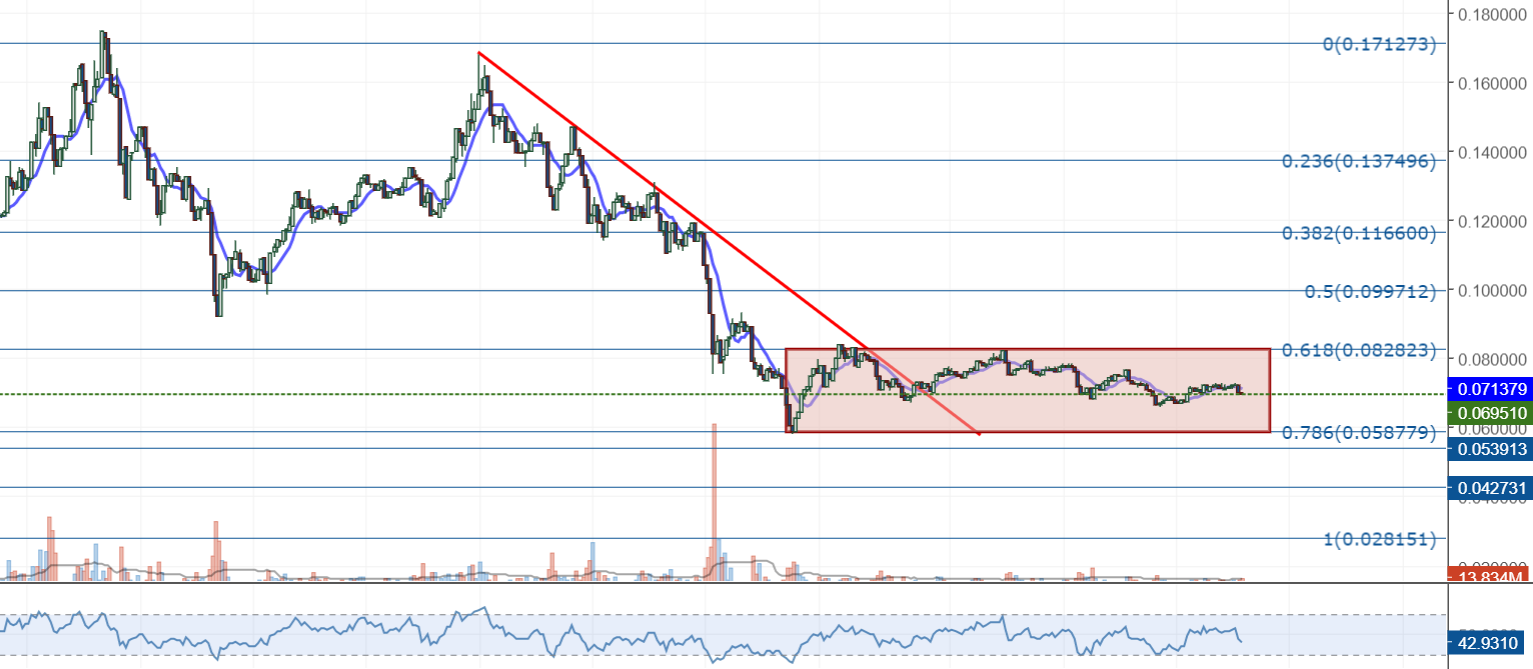Click the green 0.069510 current price tag
Image resolution: width=1533 pixels, height=669 pixels.
point(1489,412)
